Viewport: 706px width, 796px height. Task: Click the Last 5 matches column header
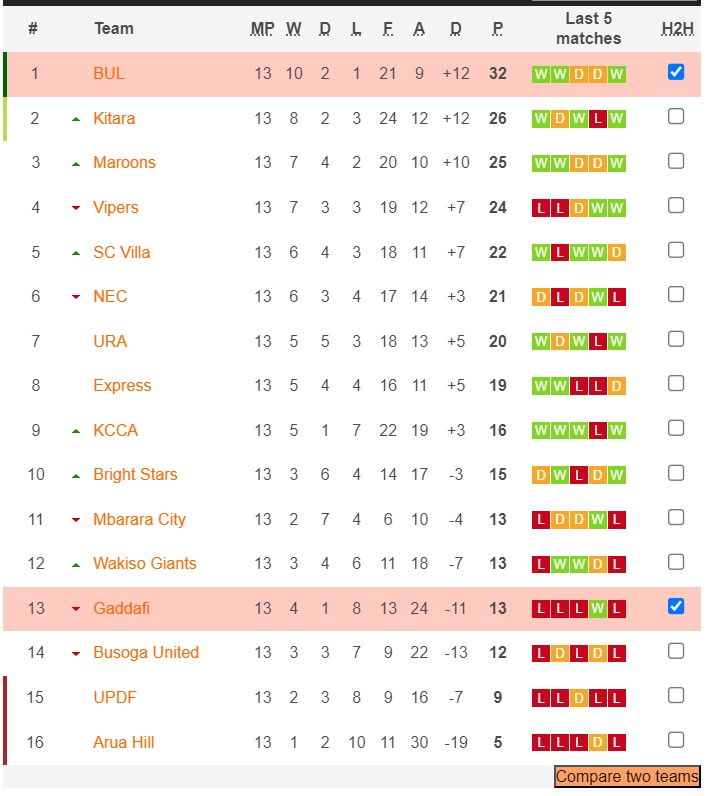(588, 28)
